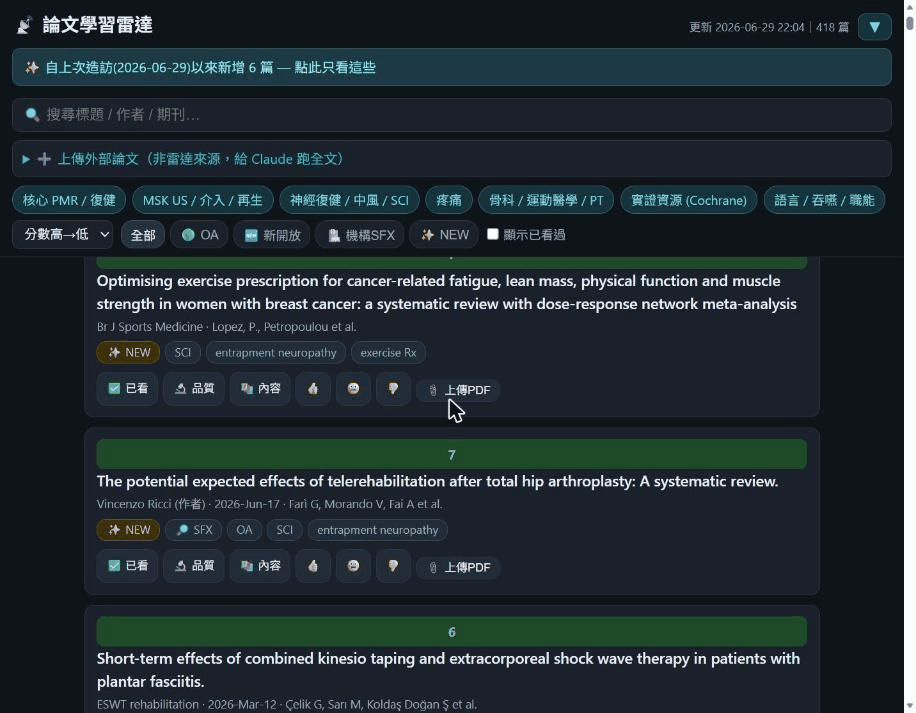The height and width of the screenshot is (713, 916).
Task: Expand the 上傳外部論文 section triangle
Action: tap(26, 159)
